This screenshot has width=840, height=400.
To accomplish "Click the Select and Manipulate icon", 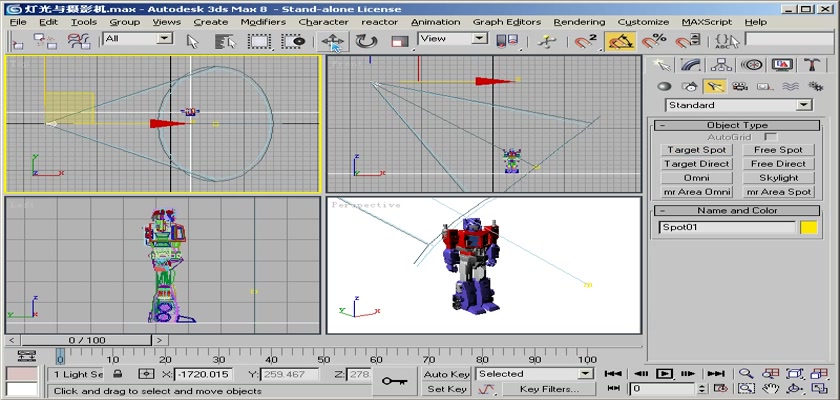I will pos(546,41).
